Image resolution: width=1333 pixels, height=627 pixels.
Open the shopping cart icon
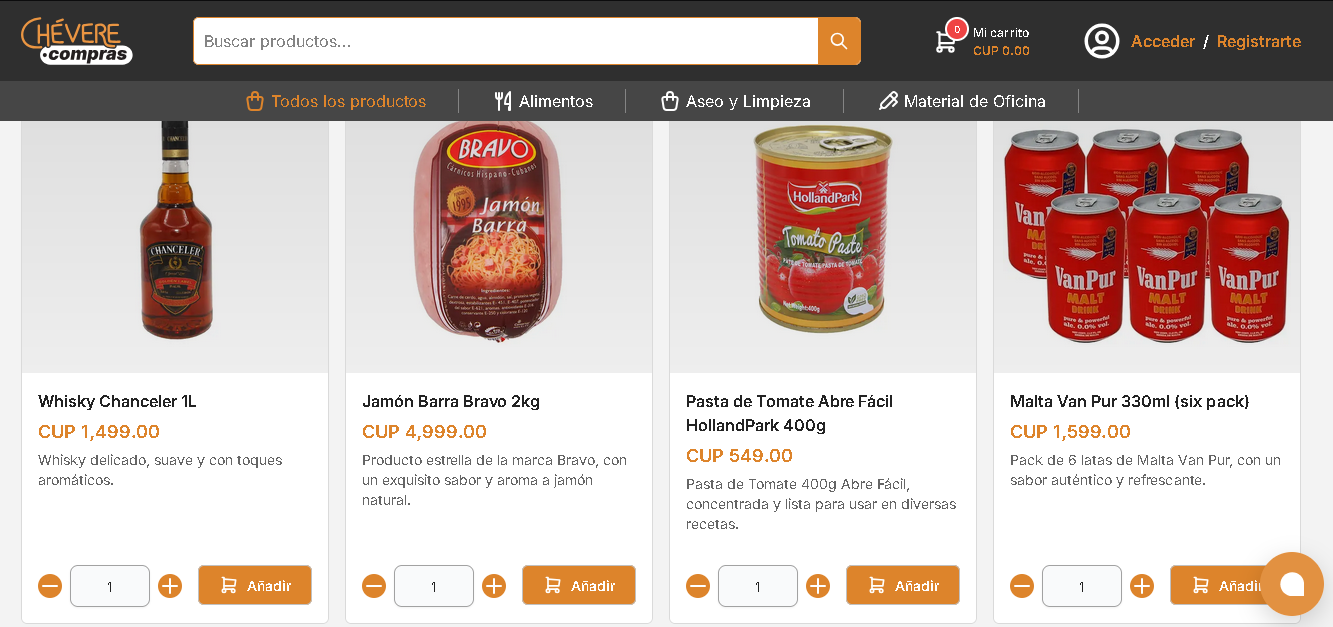click(x=946, y=41)
